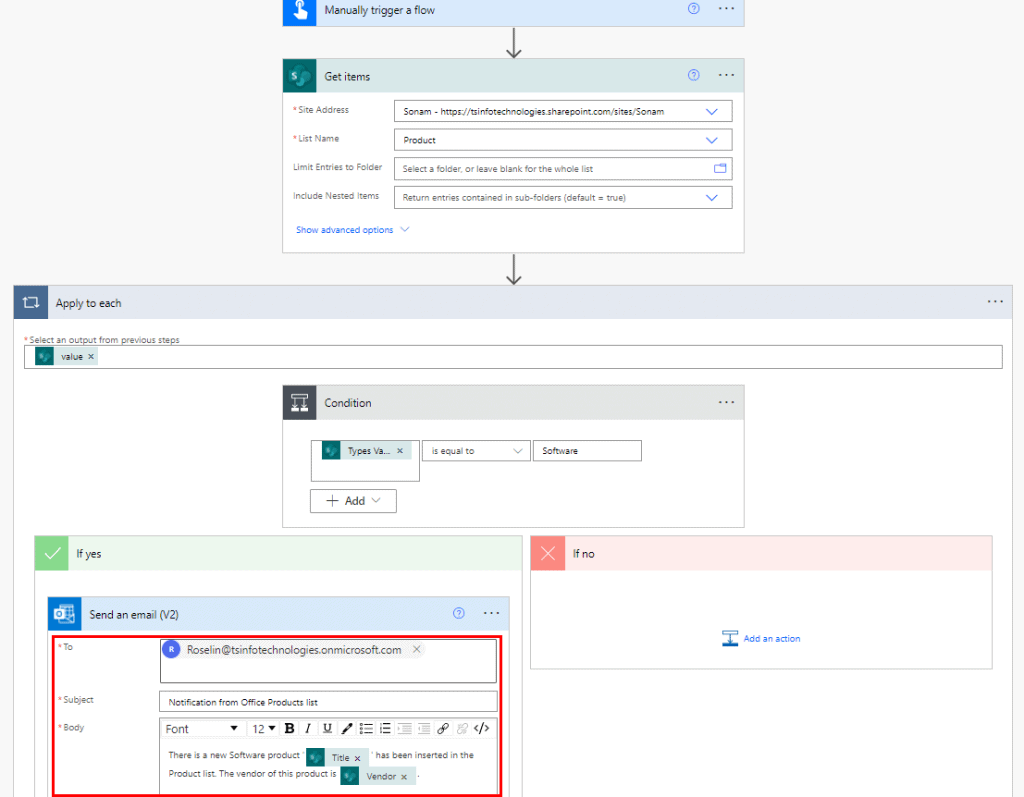Screen dimensions: 1024x797
Task: Open help for Send an email (V2)
Action: pyautogui.click(x=458, y=613)
